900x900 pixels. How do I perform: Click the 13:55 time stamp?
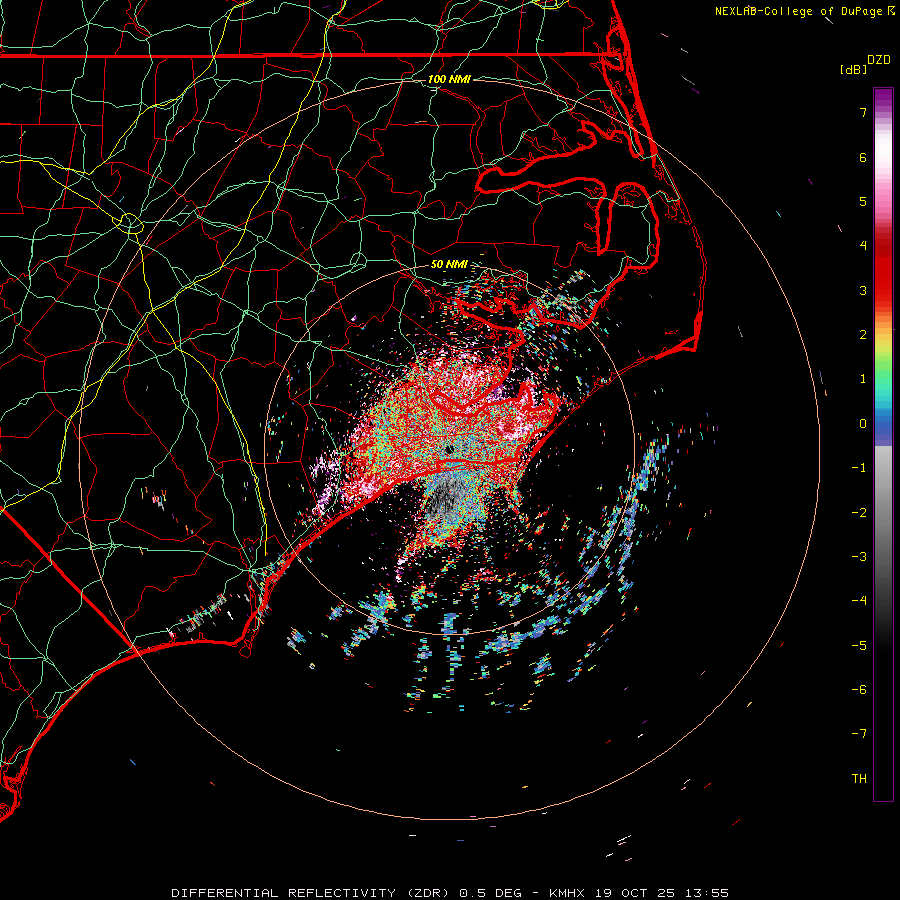click(707, 893)
